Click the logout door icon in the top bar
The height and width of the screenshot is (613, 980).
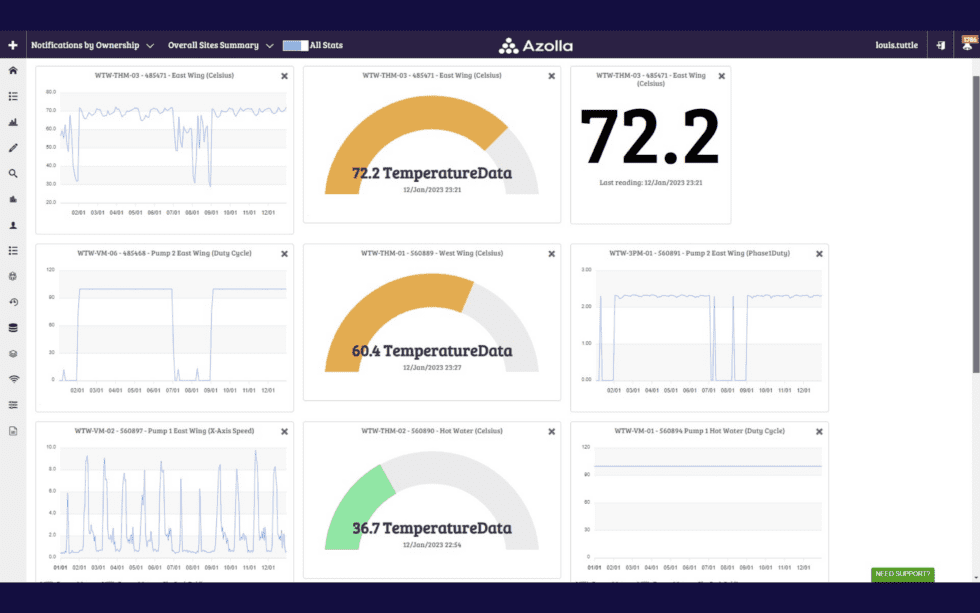(940, 45)
